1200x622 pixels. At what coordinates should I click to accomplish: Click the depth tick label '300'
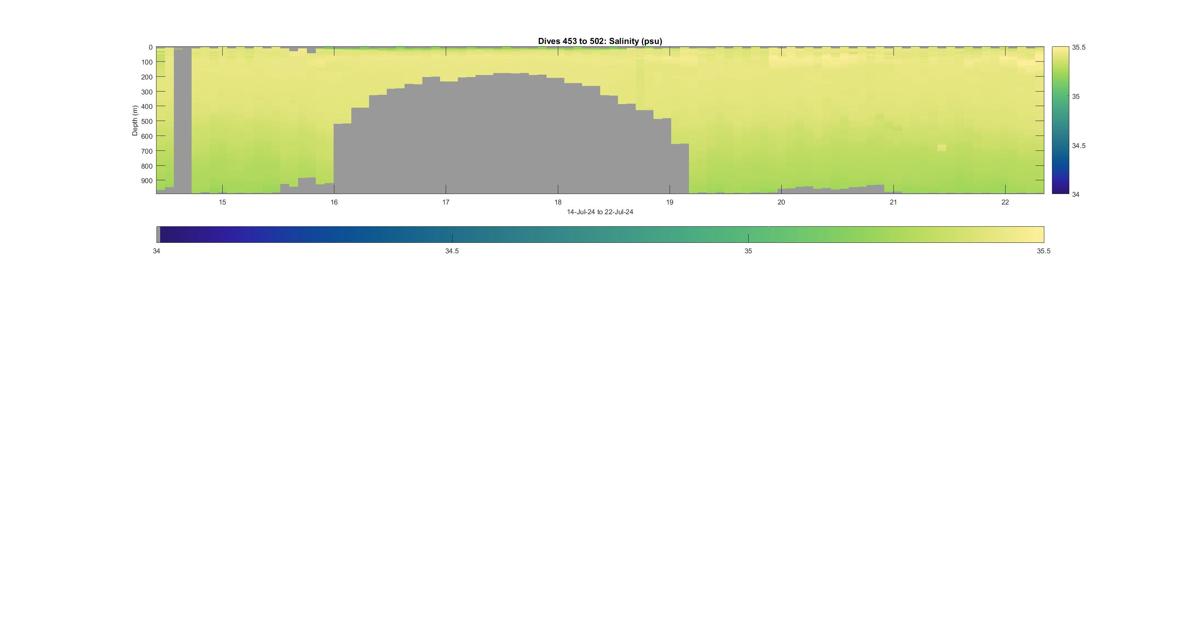tap(146, 92)
